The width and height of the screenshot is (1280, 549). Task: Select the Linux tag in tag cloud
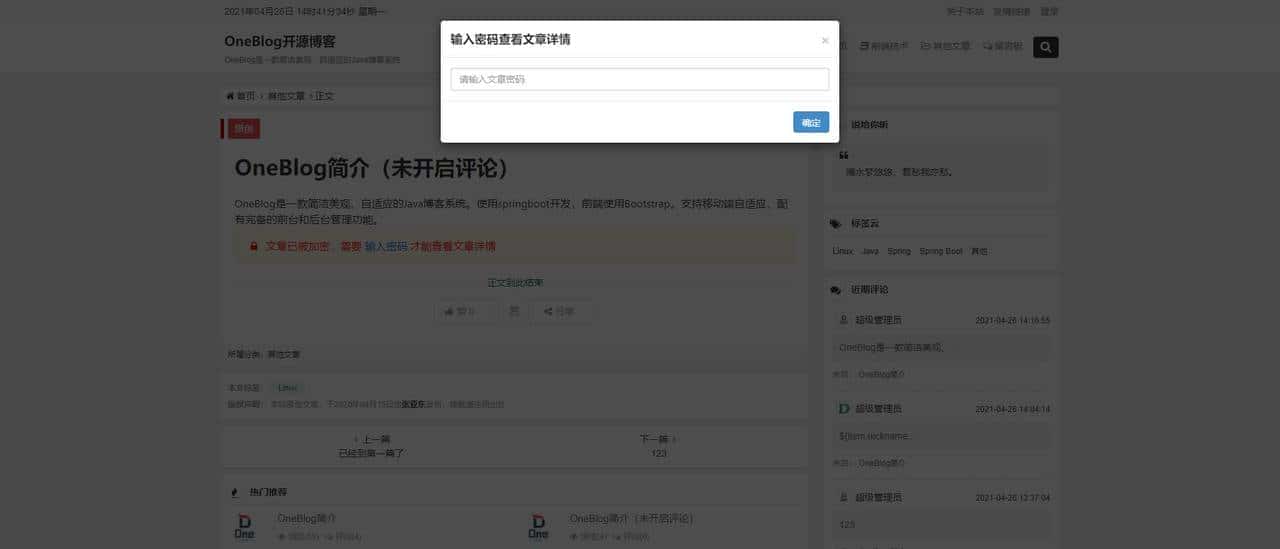coord(842,251)
